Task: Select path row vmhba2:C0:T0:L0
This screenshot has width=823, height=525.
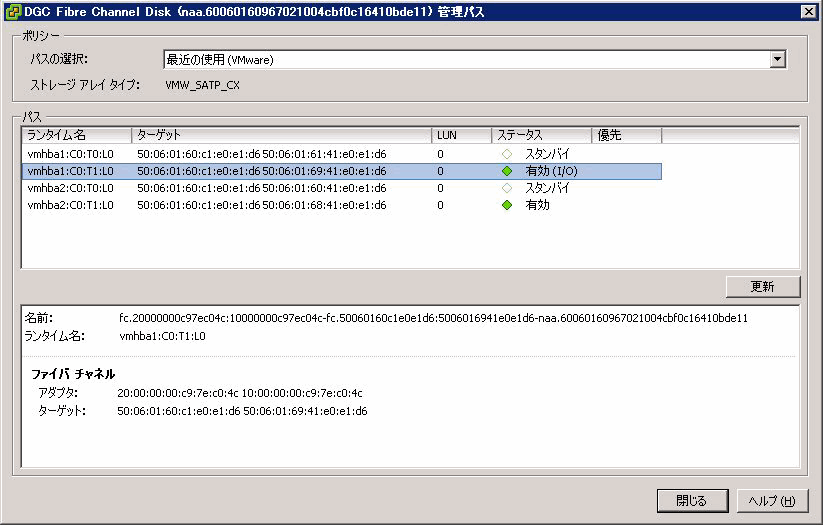Action: [342, 188]
